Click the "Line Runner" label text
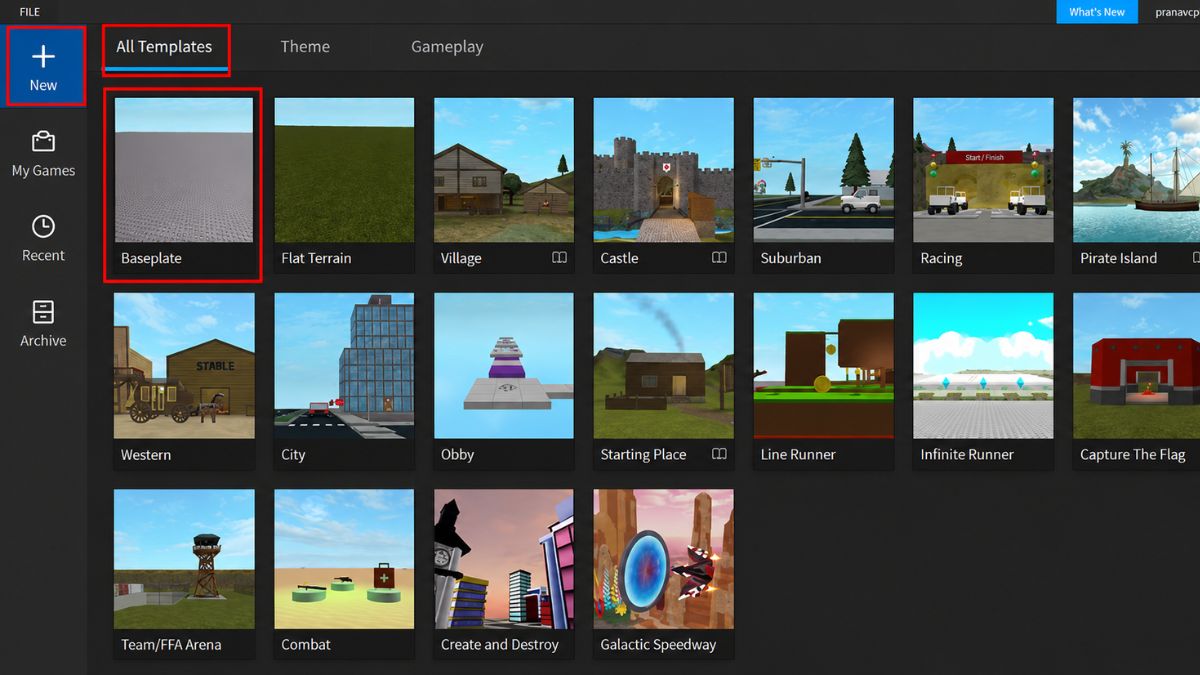 pos(798,454)
